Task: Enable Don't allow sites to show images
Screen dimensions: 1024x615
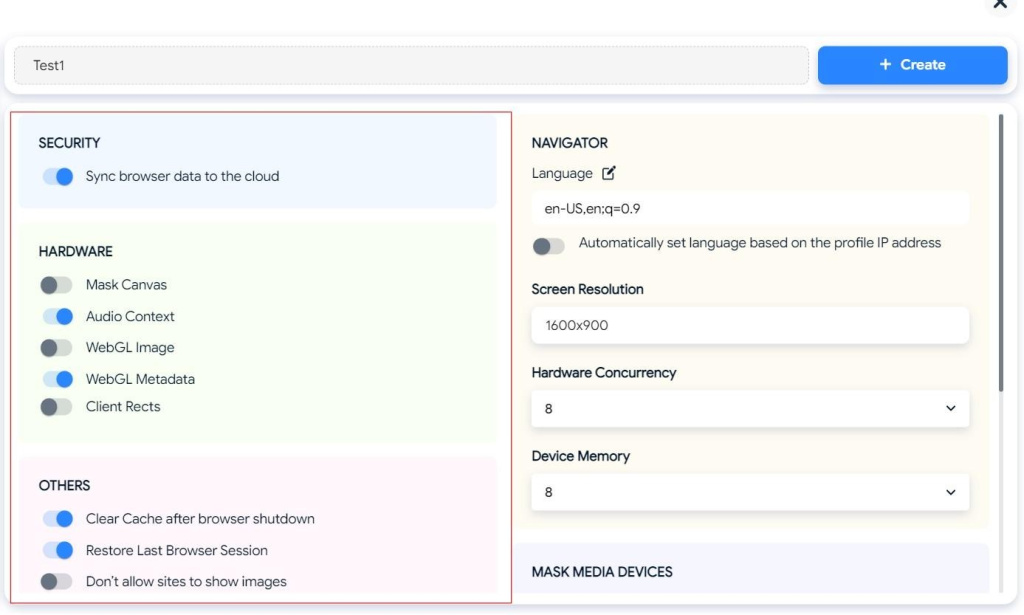Action: click(57, 581)
